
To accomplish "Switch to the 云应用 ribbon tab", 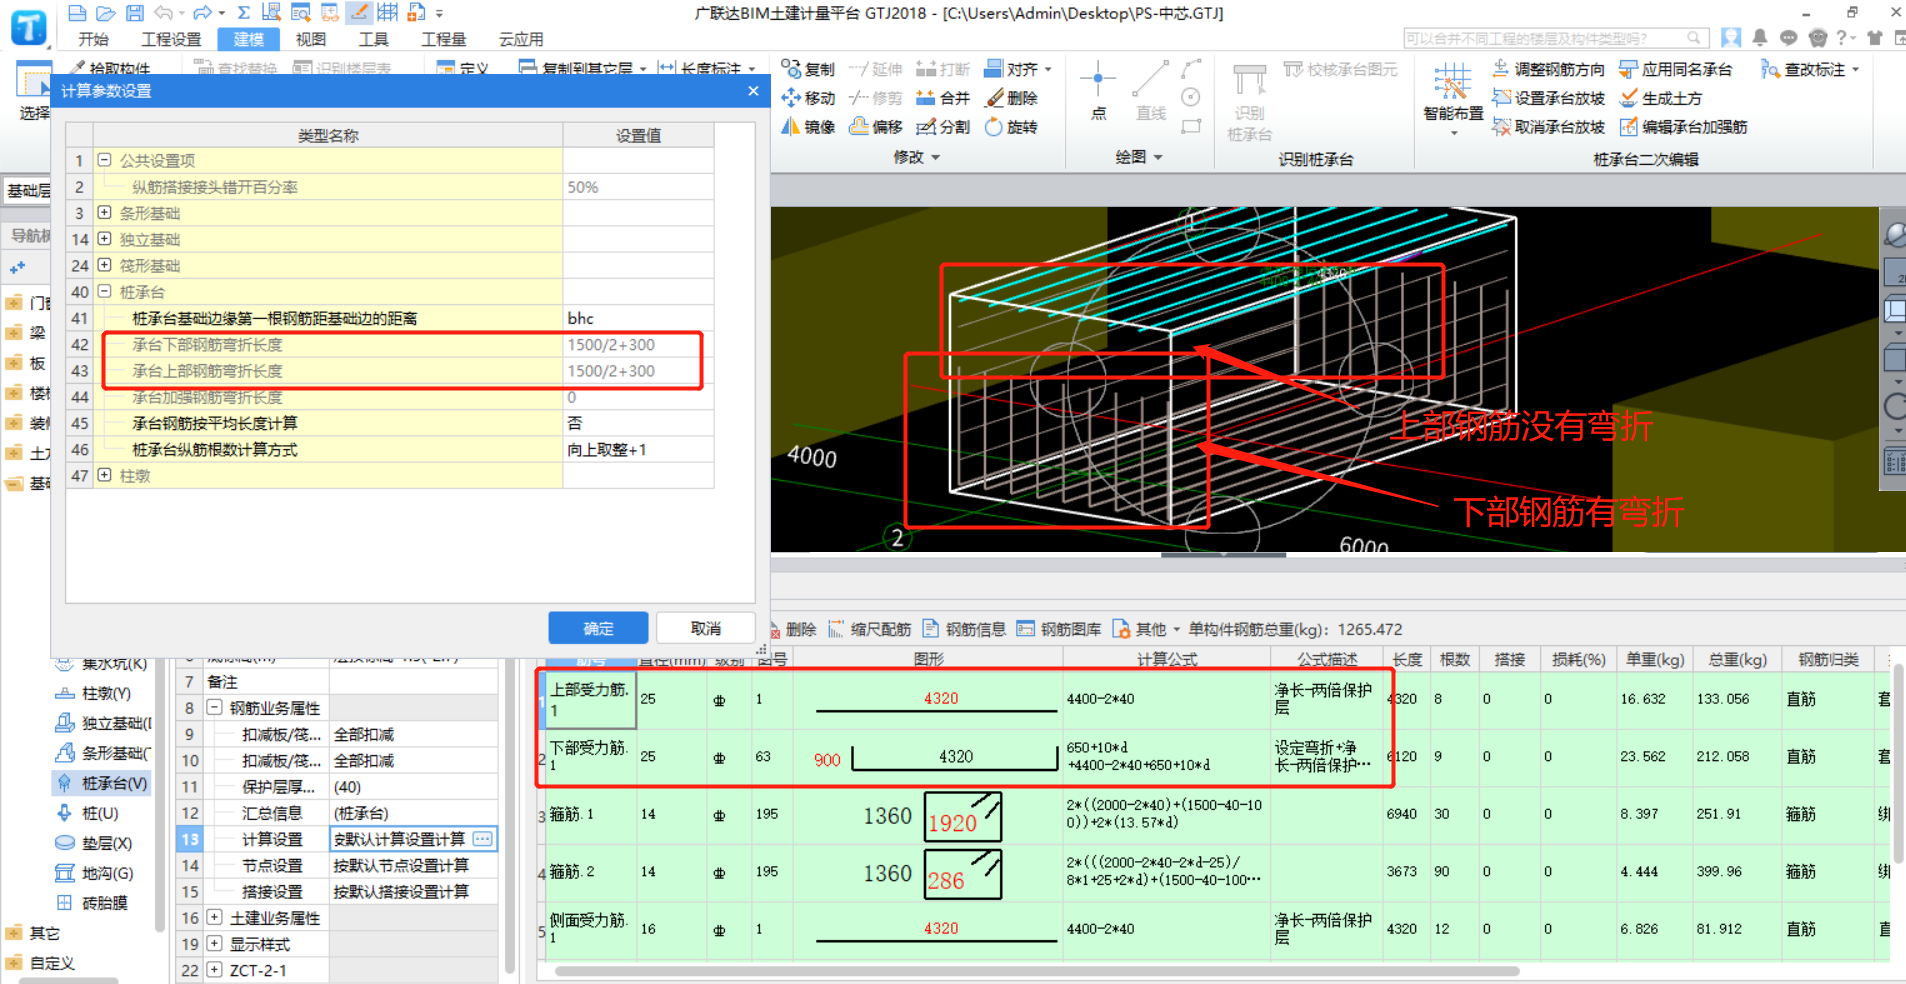I will pyautogui.click(x=521, y=39).
